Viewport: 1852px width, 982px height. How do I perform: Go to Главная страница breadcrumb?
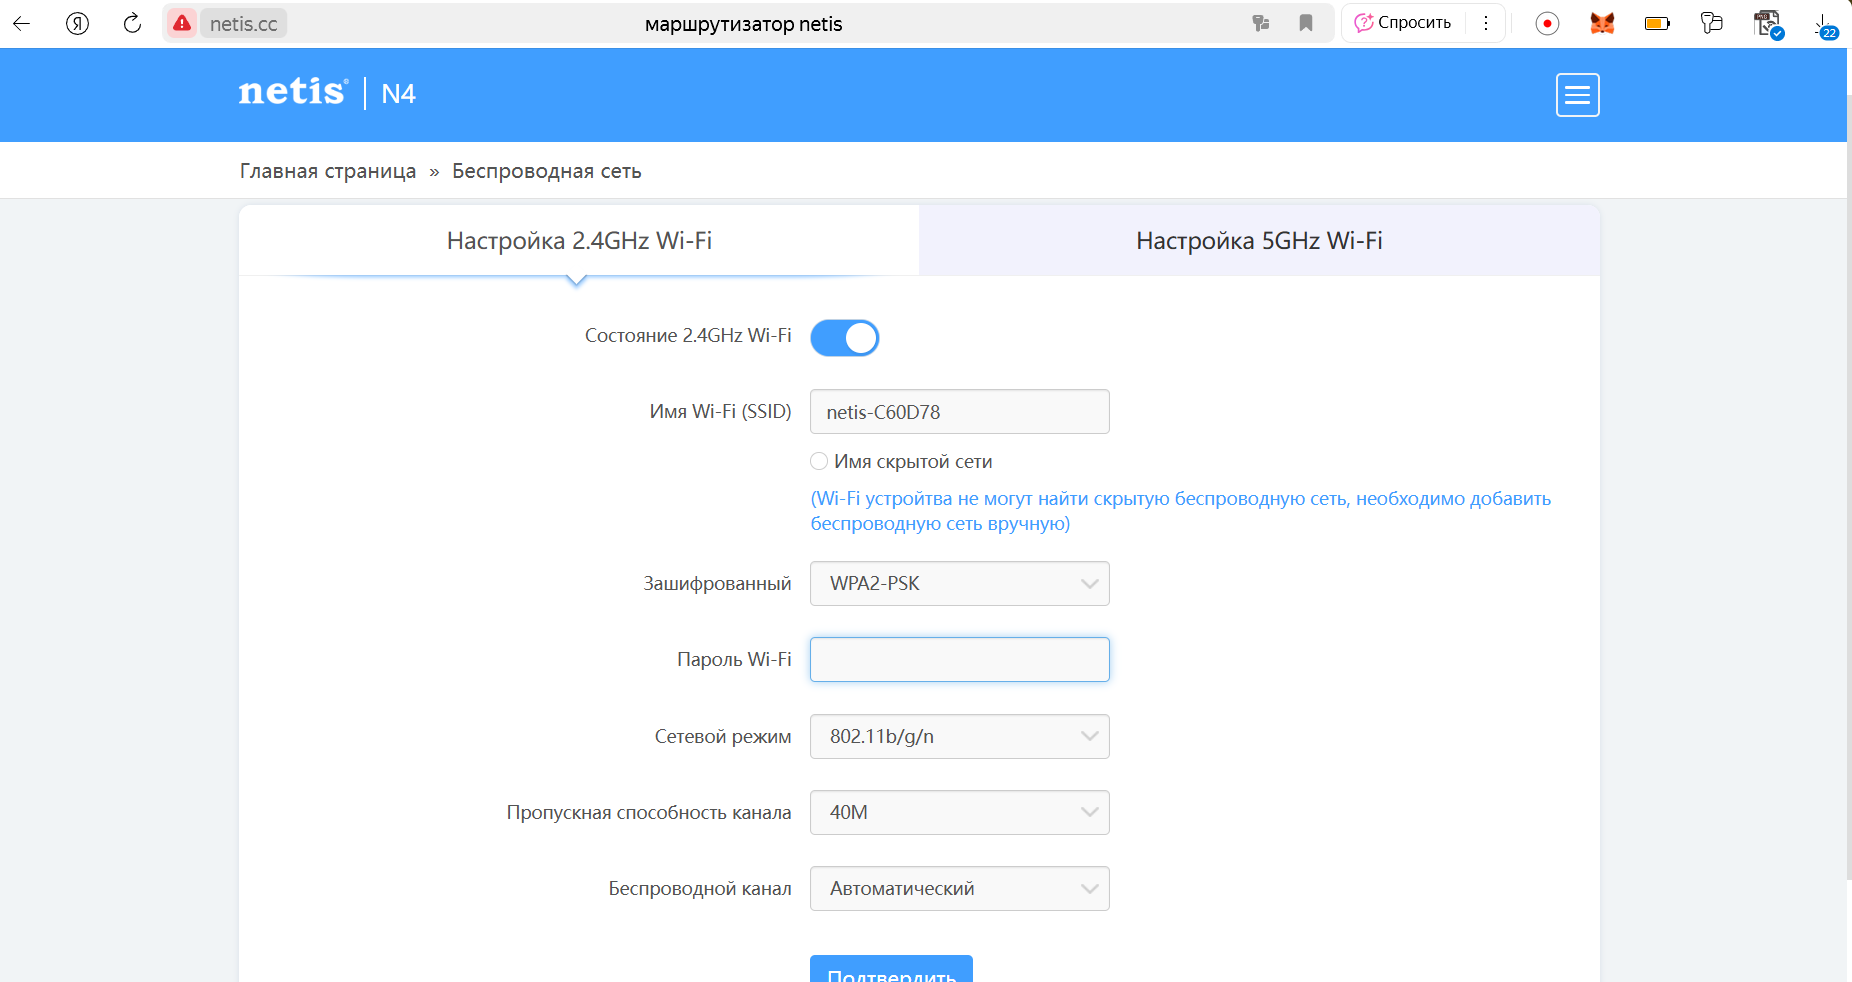click(328, 171)
